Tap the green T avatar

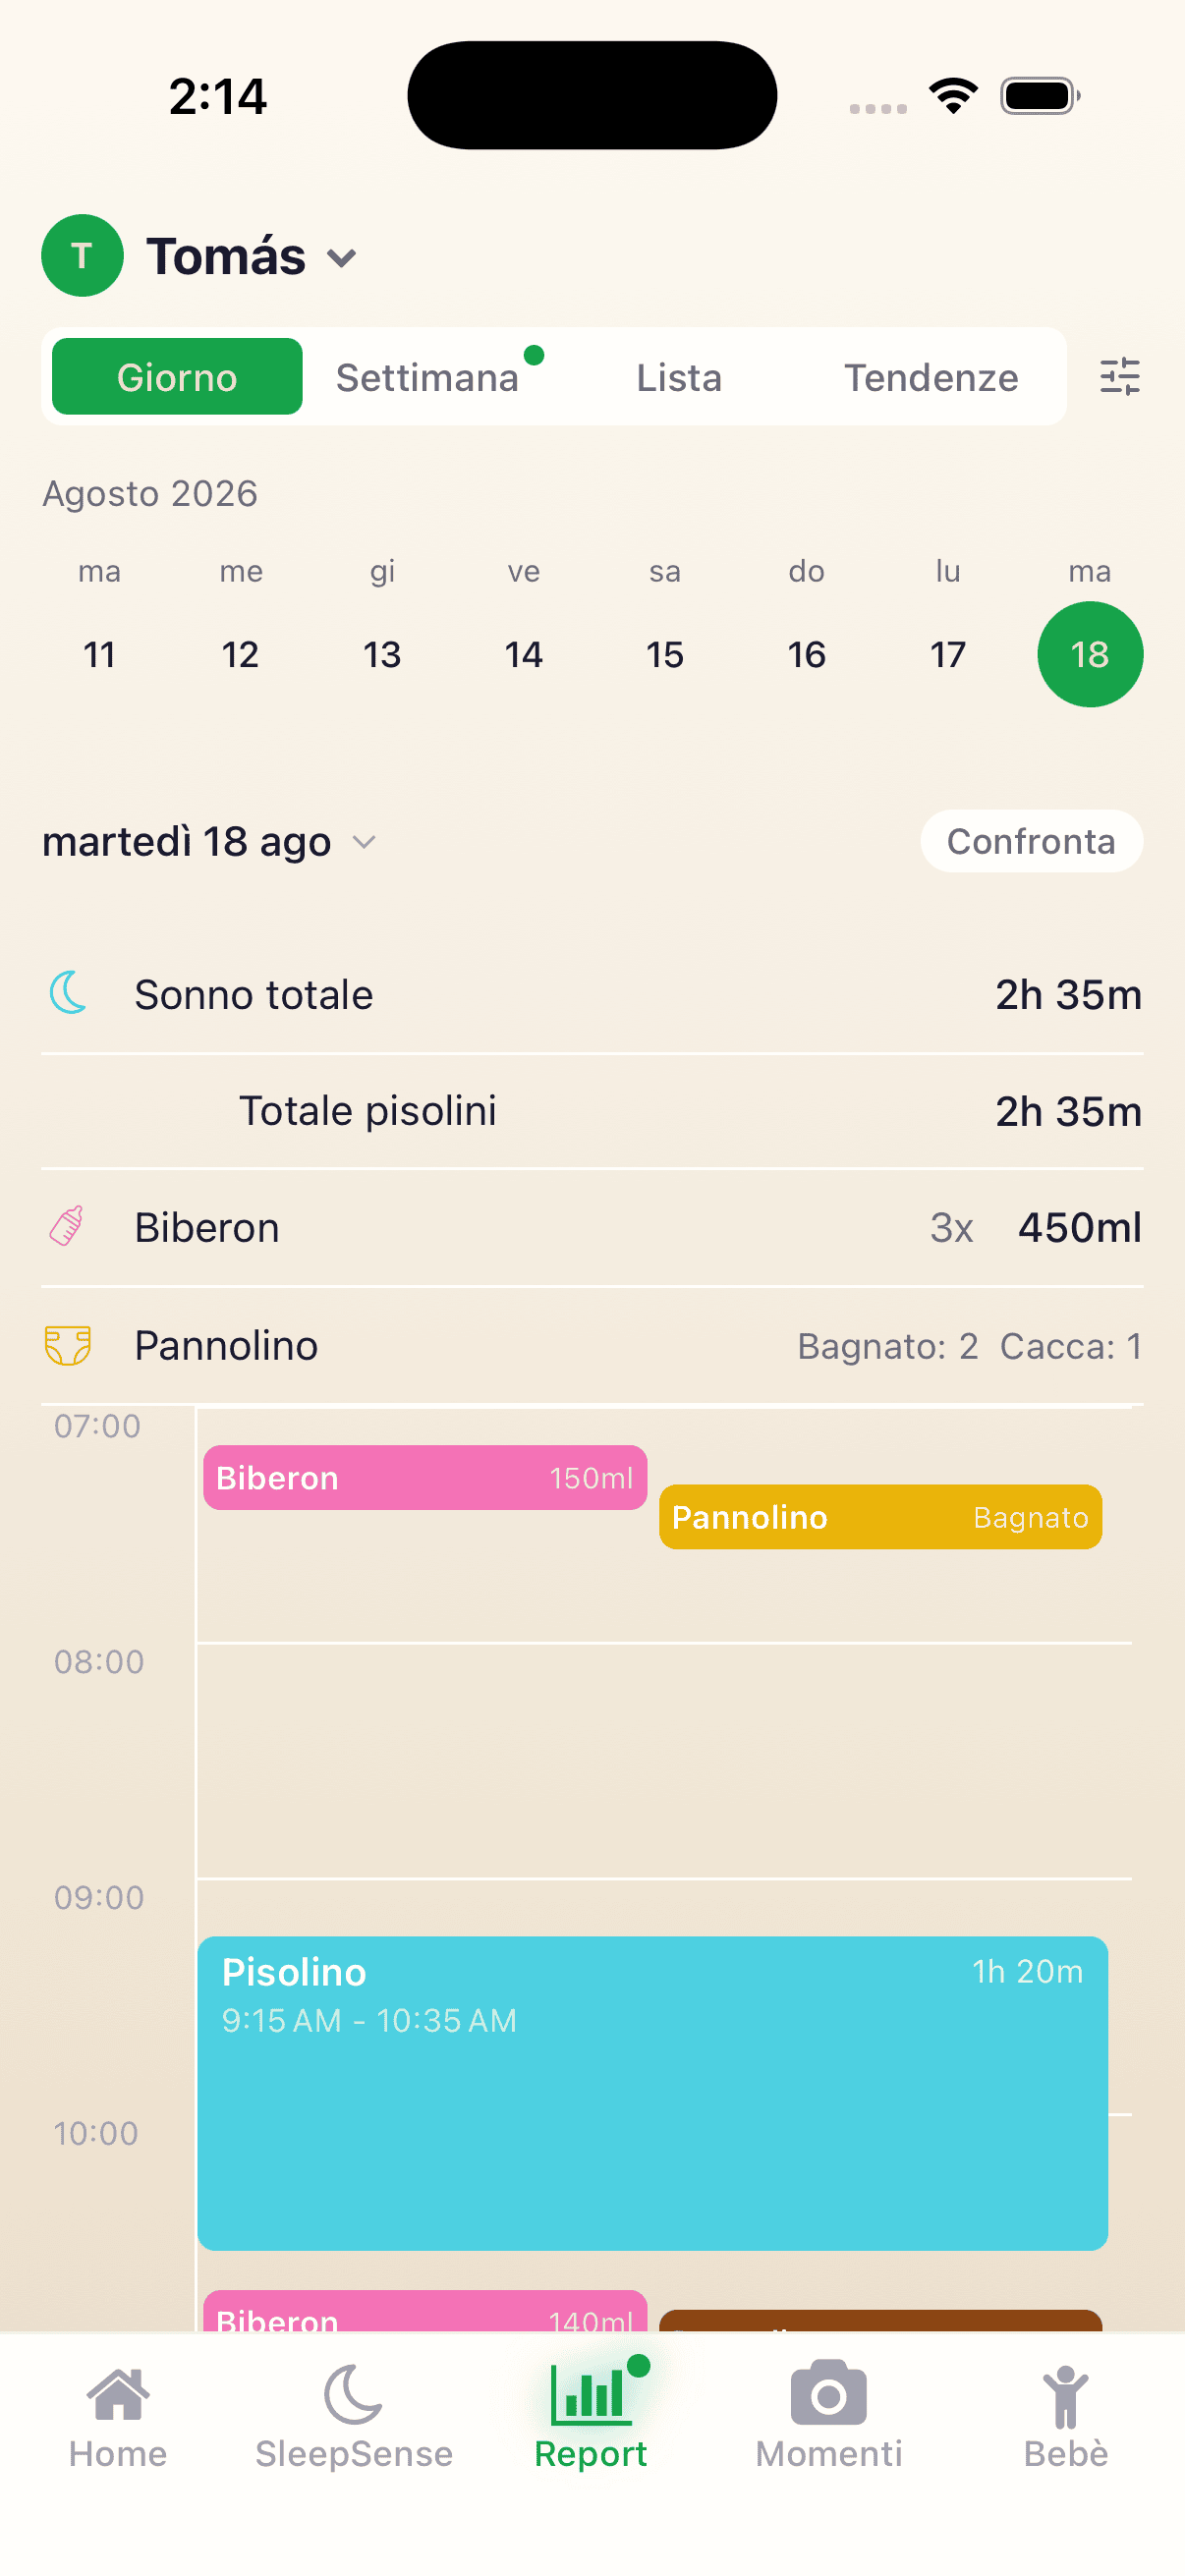tap(82, 256)
